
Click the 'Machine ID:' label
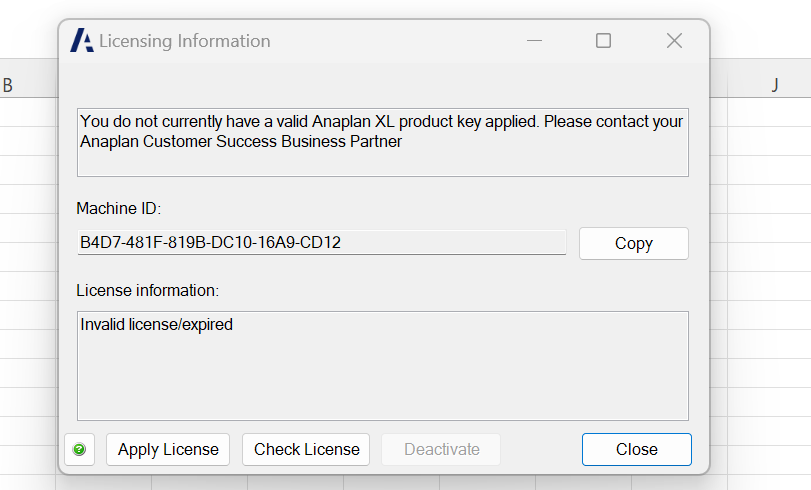118,208
